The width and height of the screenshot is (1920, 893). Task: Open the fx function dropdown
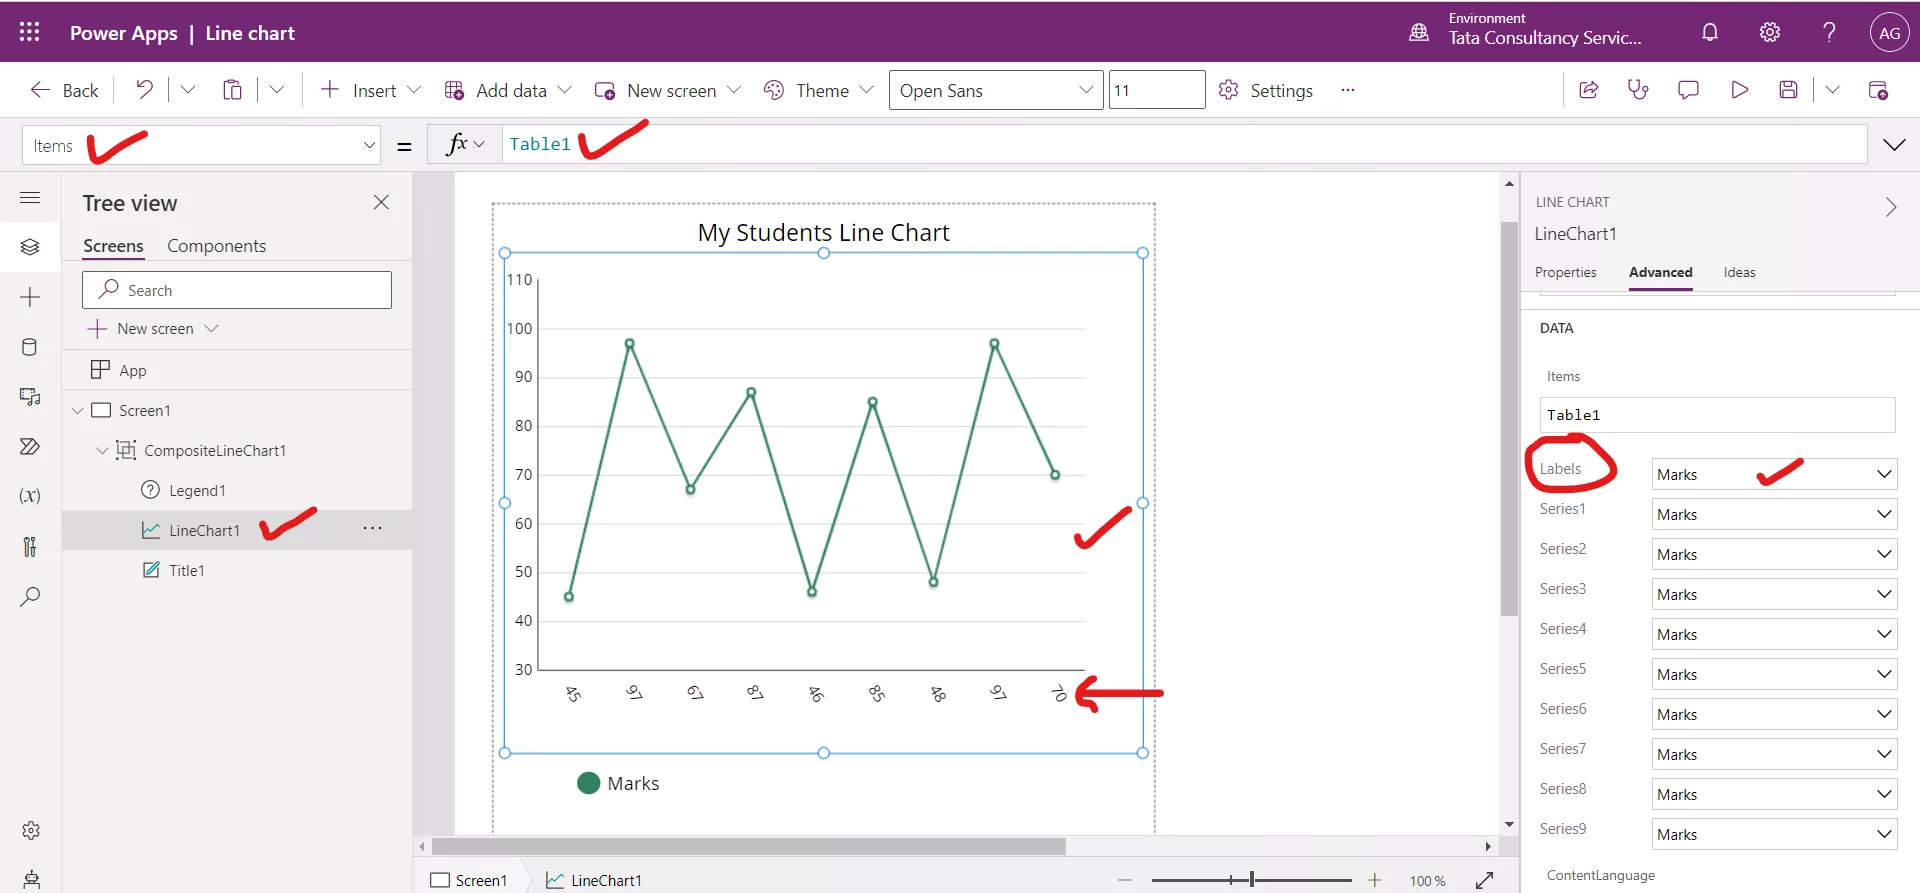click(465, 144)
